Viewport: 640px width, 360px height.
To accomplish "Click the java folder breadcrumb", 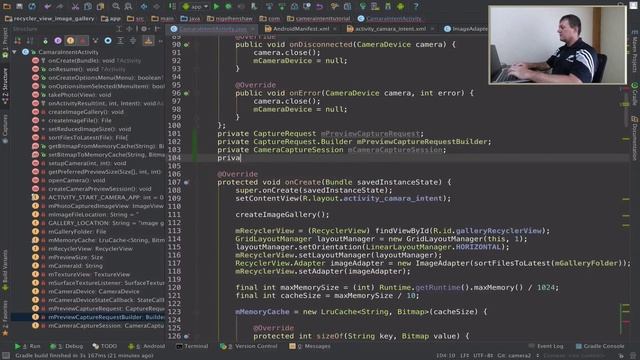I will (191, 19).
